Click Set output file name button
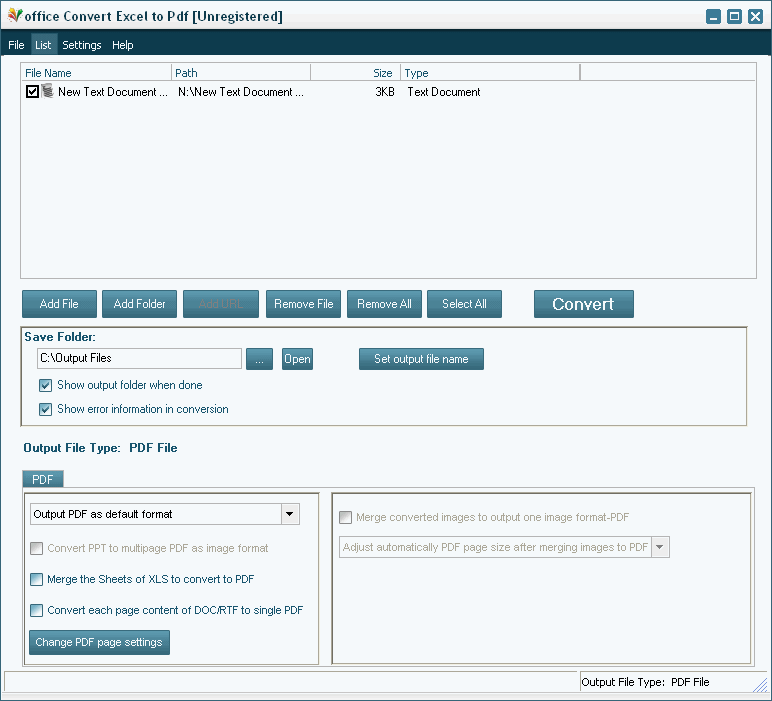The width and height of the screenshot is (772, 701). pos(421,359)
